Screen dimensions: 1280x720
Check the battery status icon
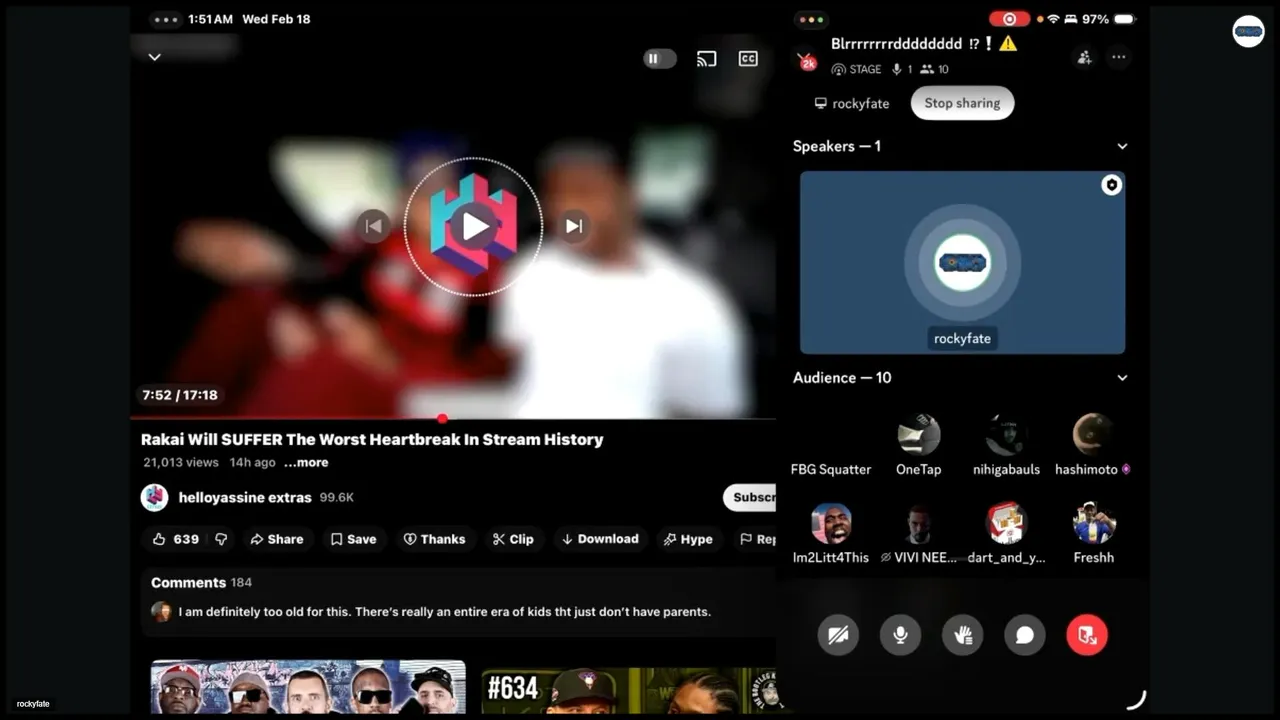point(1124,19)
